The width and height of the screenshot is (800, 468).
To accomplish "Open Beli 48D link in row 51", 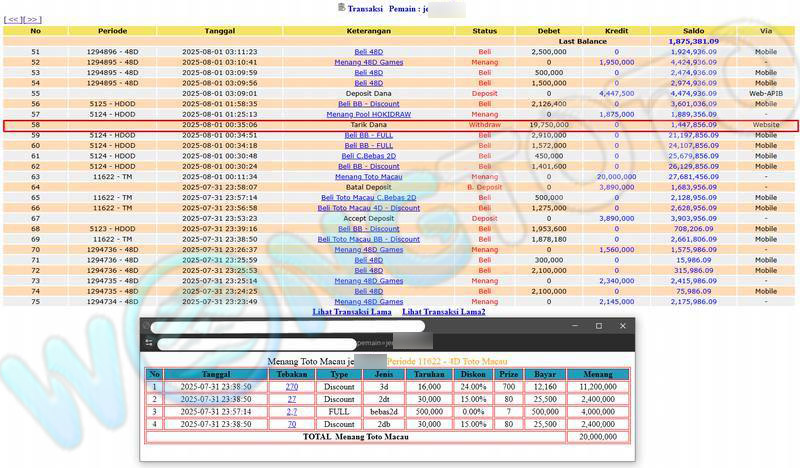I will pyautogui.click(x=368, y=52).
